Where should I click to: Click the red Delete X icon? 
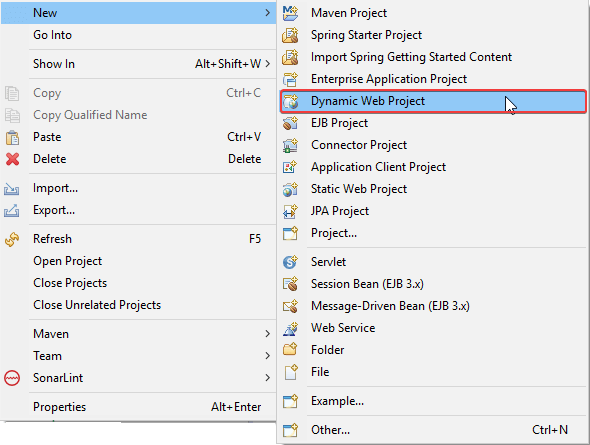[x=12, y=159]
